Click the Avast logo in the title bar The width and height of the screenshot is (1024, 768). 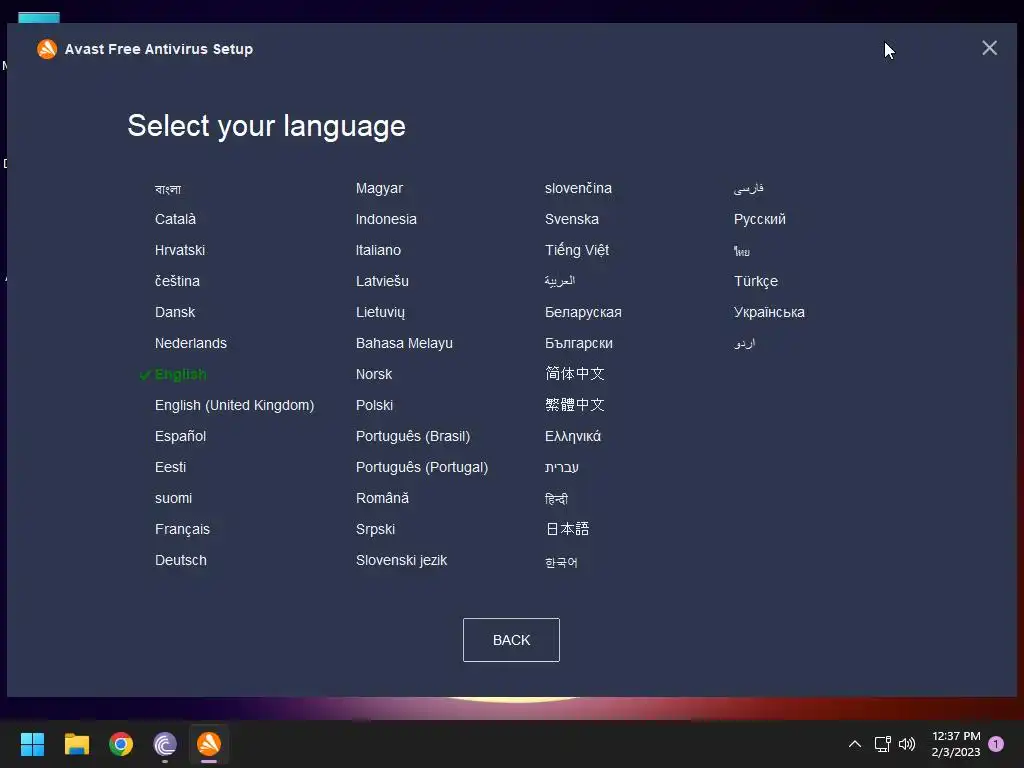pos(47,49)
